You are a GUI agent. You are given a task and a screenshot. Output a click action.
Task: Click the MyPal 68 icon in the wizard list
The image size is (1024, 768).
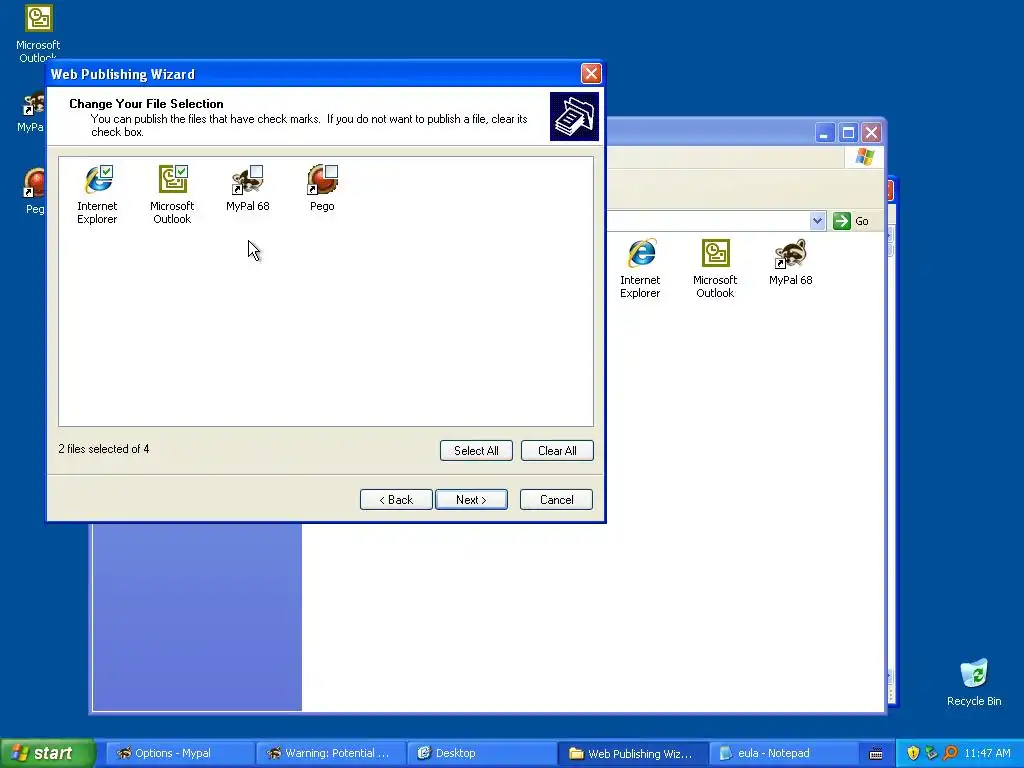[248, 180]
